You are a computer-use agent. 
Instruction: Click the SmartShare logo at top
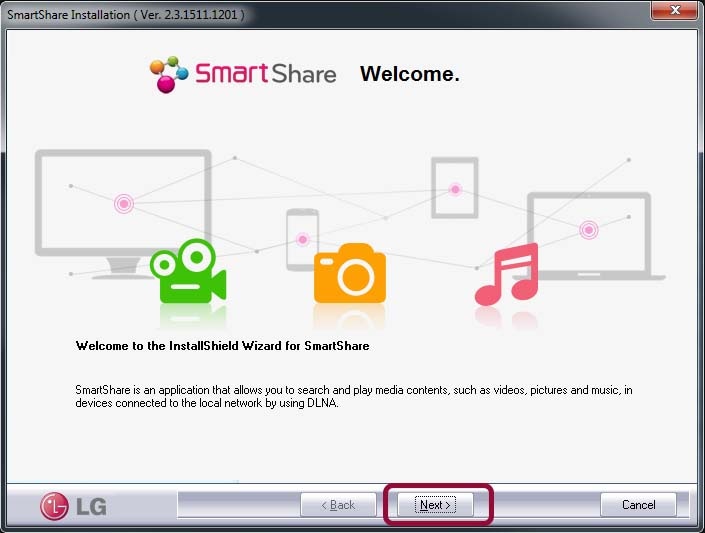243,74
